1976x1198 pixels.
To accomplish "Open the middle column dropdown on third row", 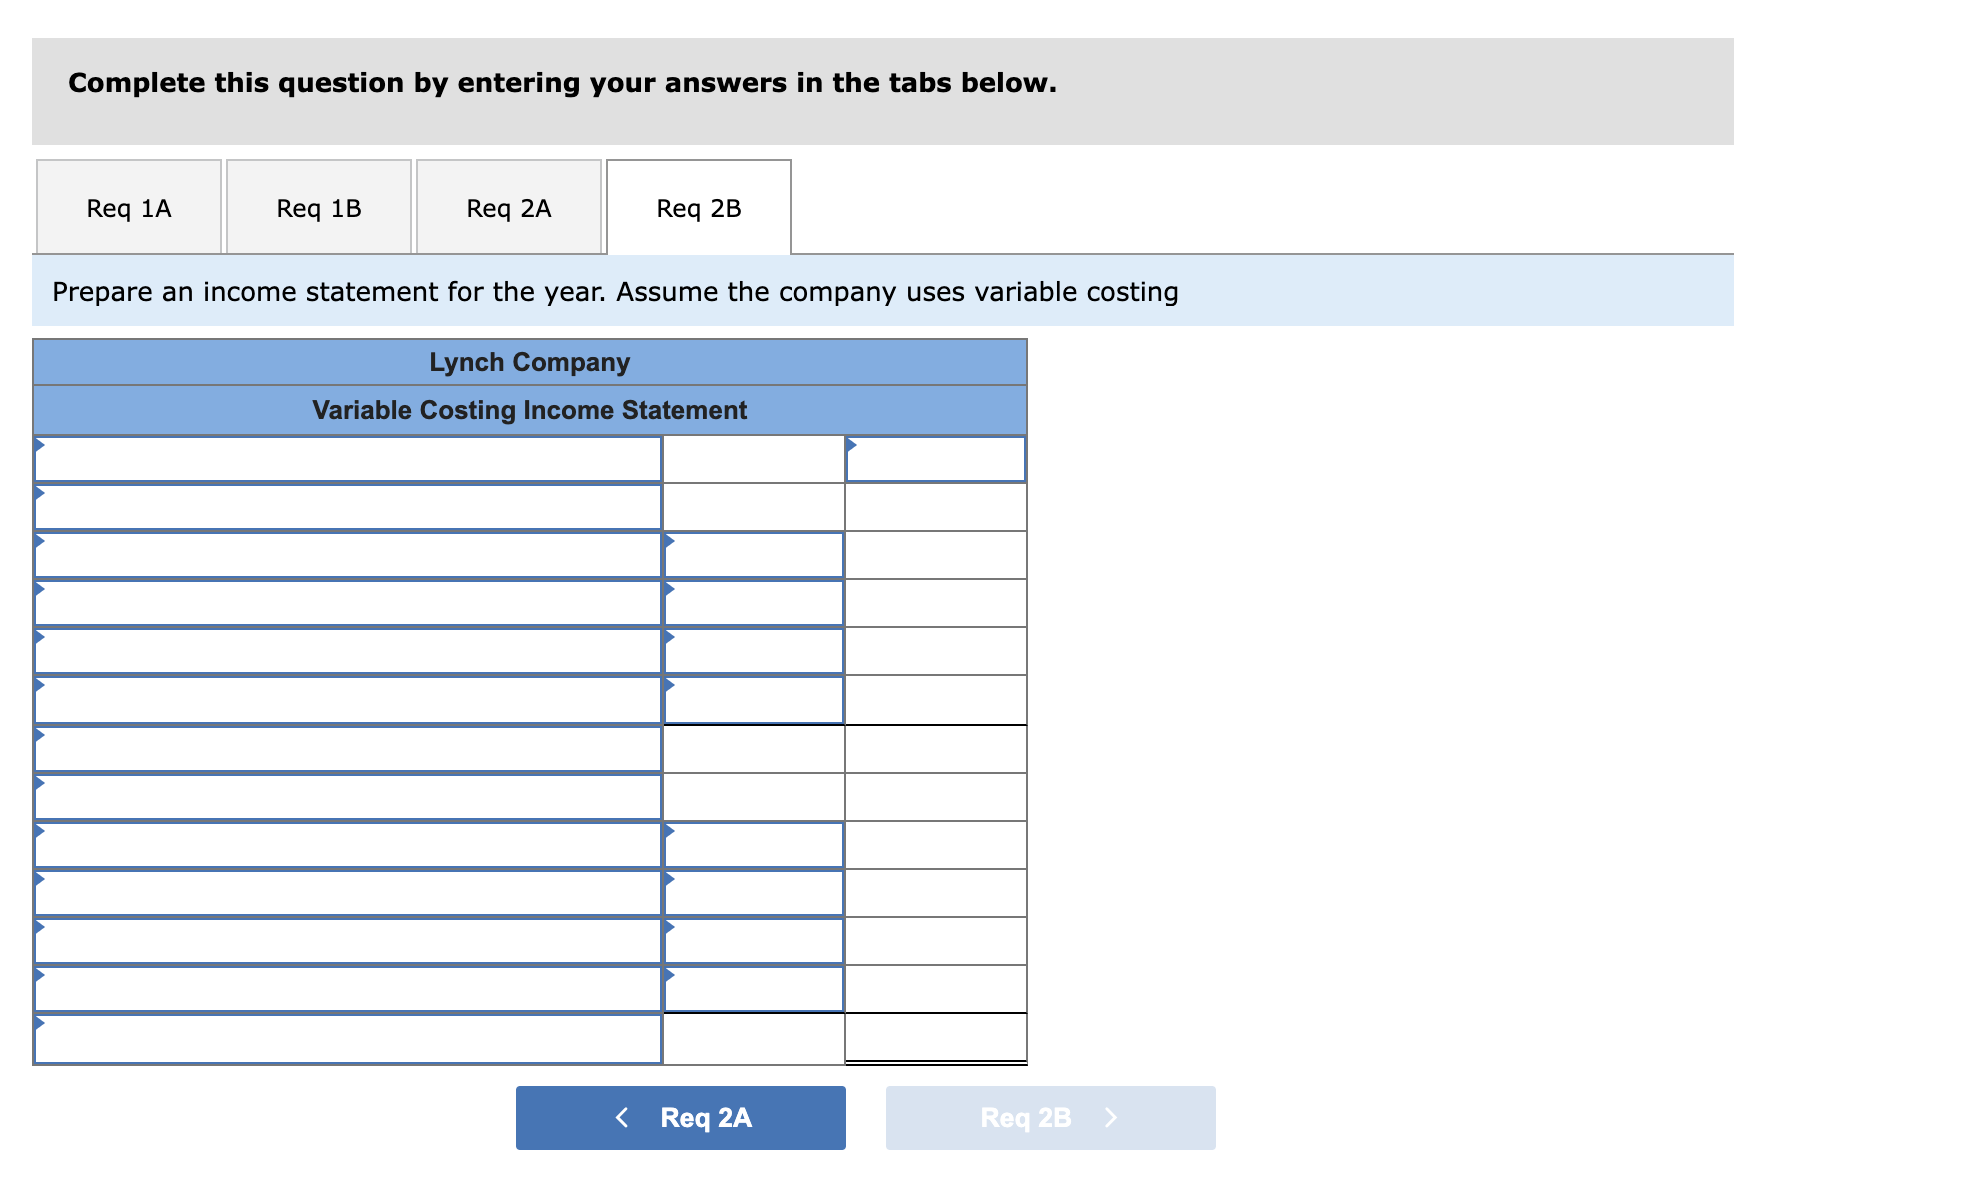I will 753,555.
